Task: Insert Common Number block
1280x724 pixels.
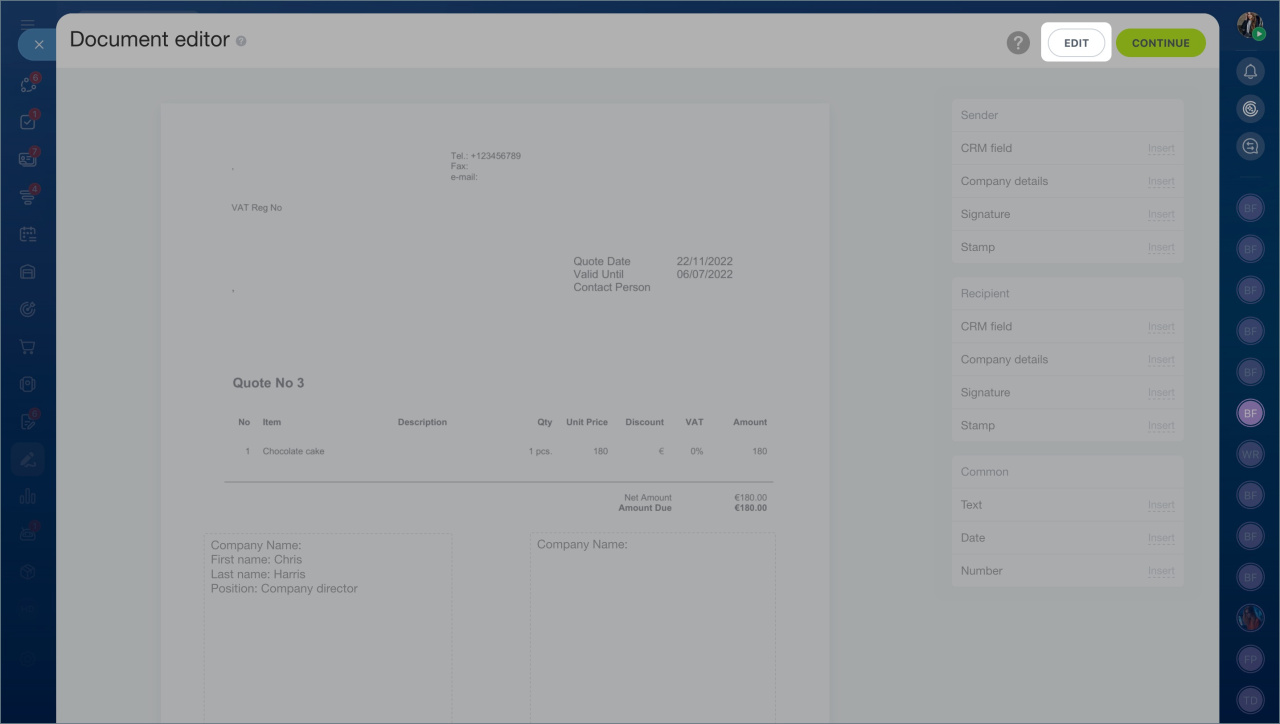Action: (1161, 572)
